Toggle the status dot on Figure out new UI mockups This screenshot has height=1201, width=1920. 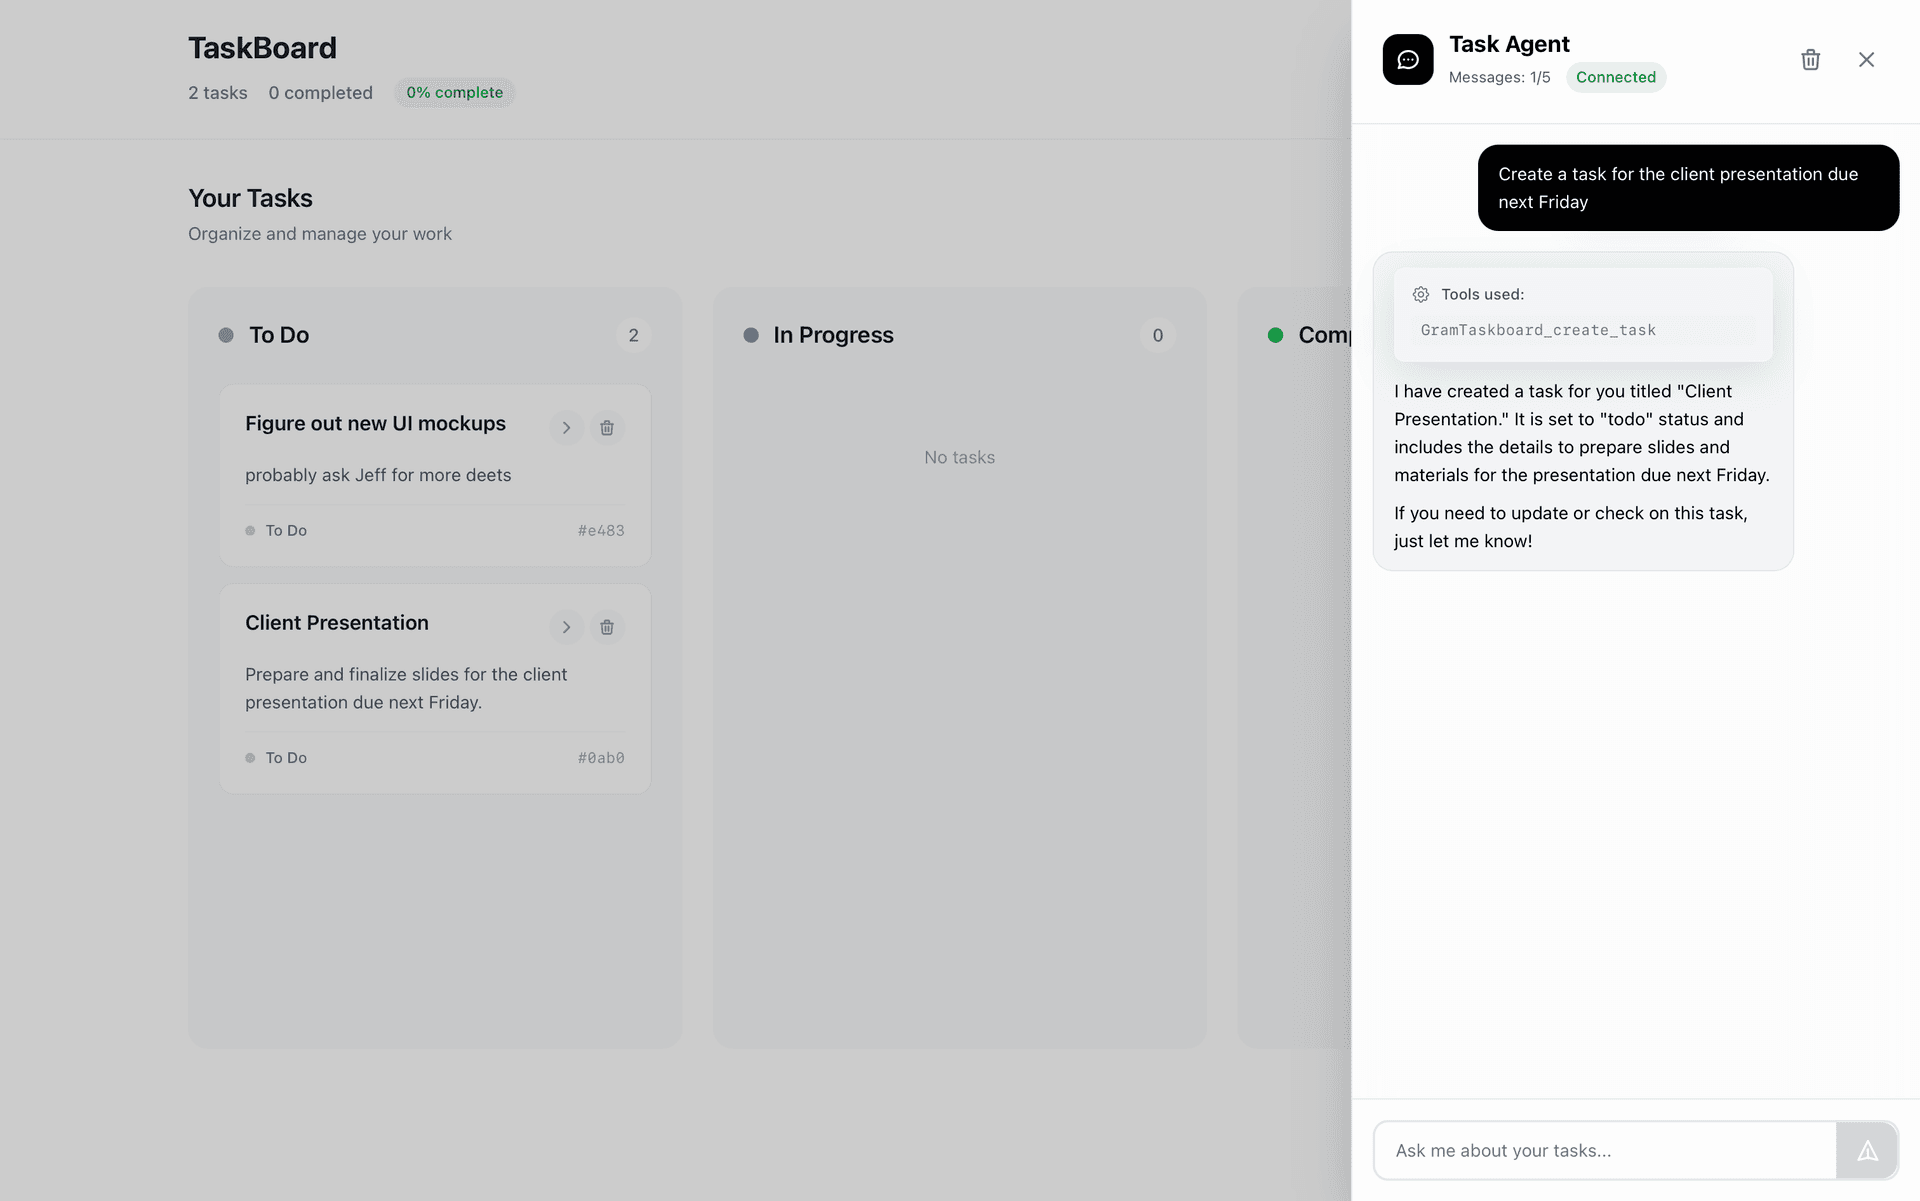pos(250,530)
